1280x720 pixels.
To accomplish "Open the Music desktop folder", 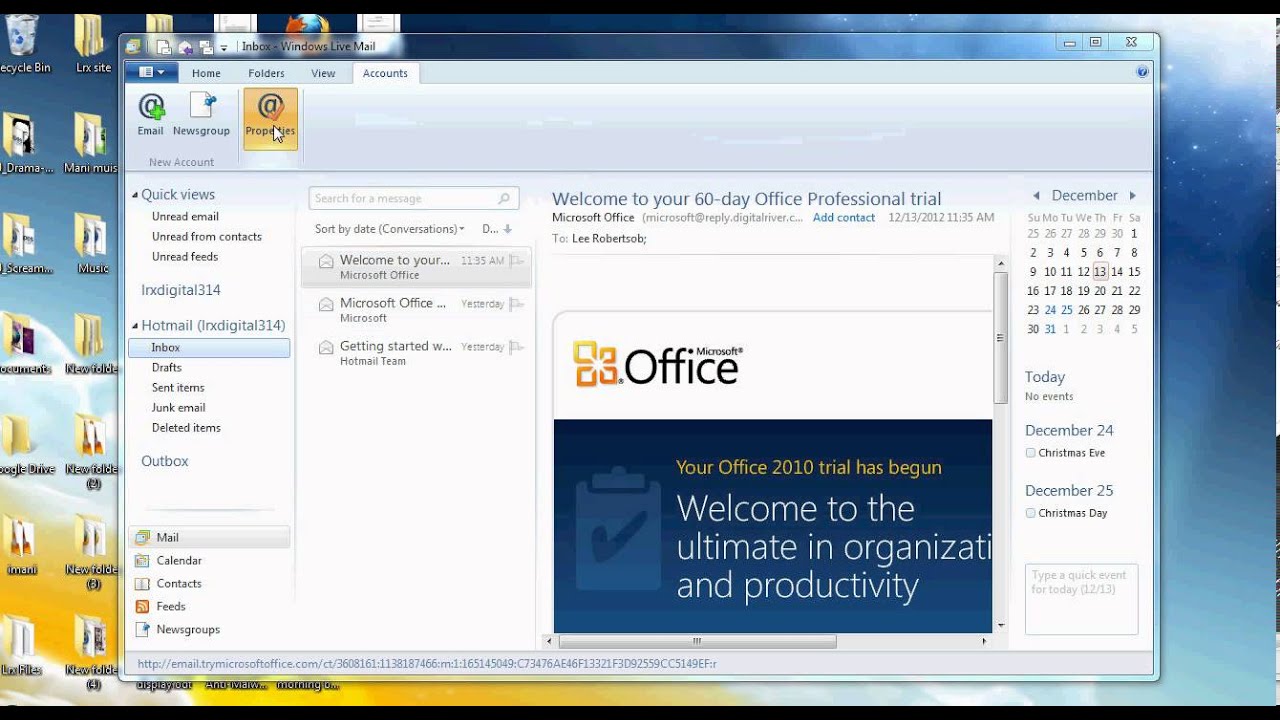I will 92,245.
